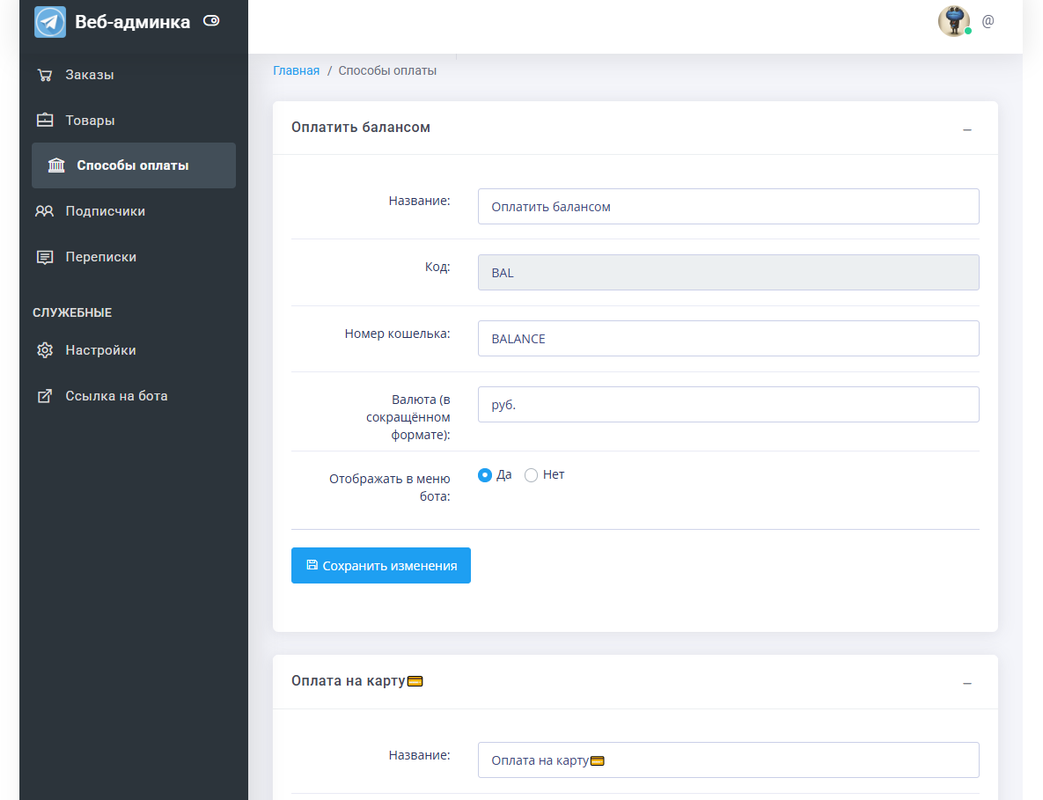1043x800 pixels.
Task: Click the people icon beside Подписчики
Action: [45, 211]
